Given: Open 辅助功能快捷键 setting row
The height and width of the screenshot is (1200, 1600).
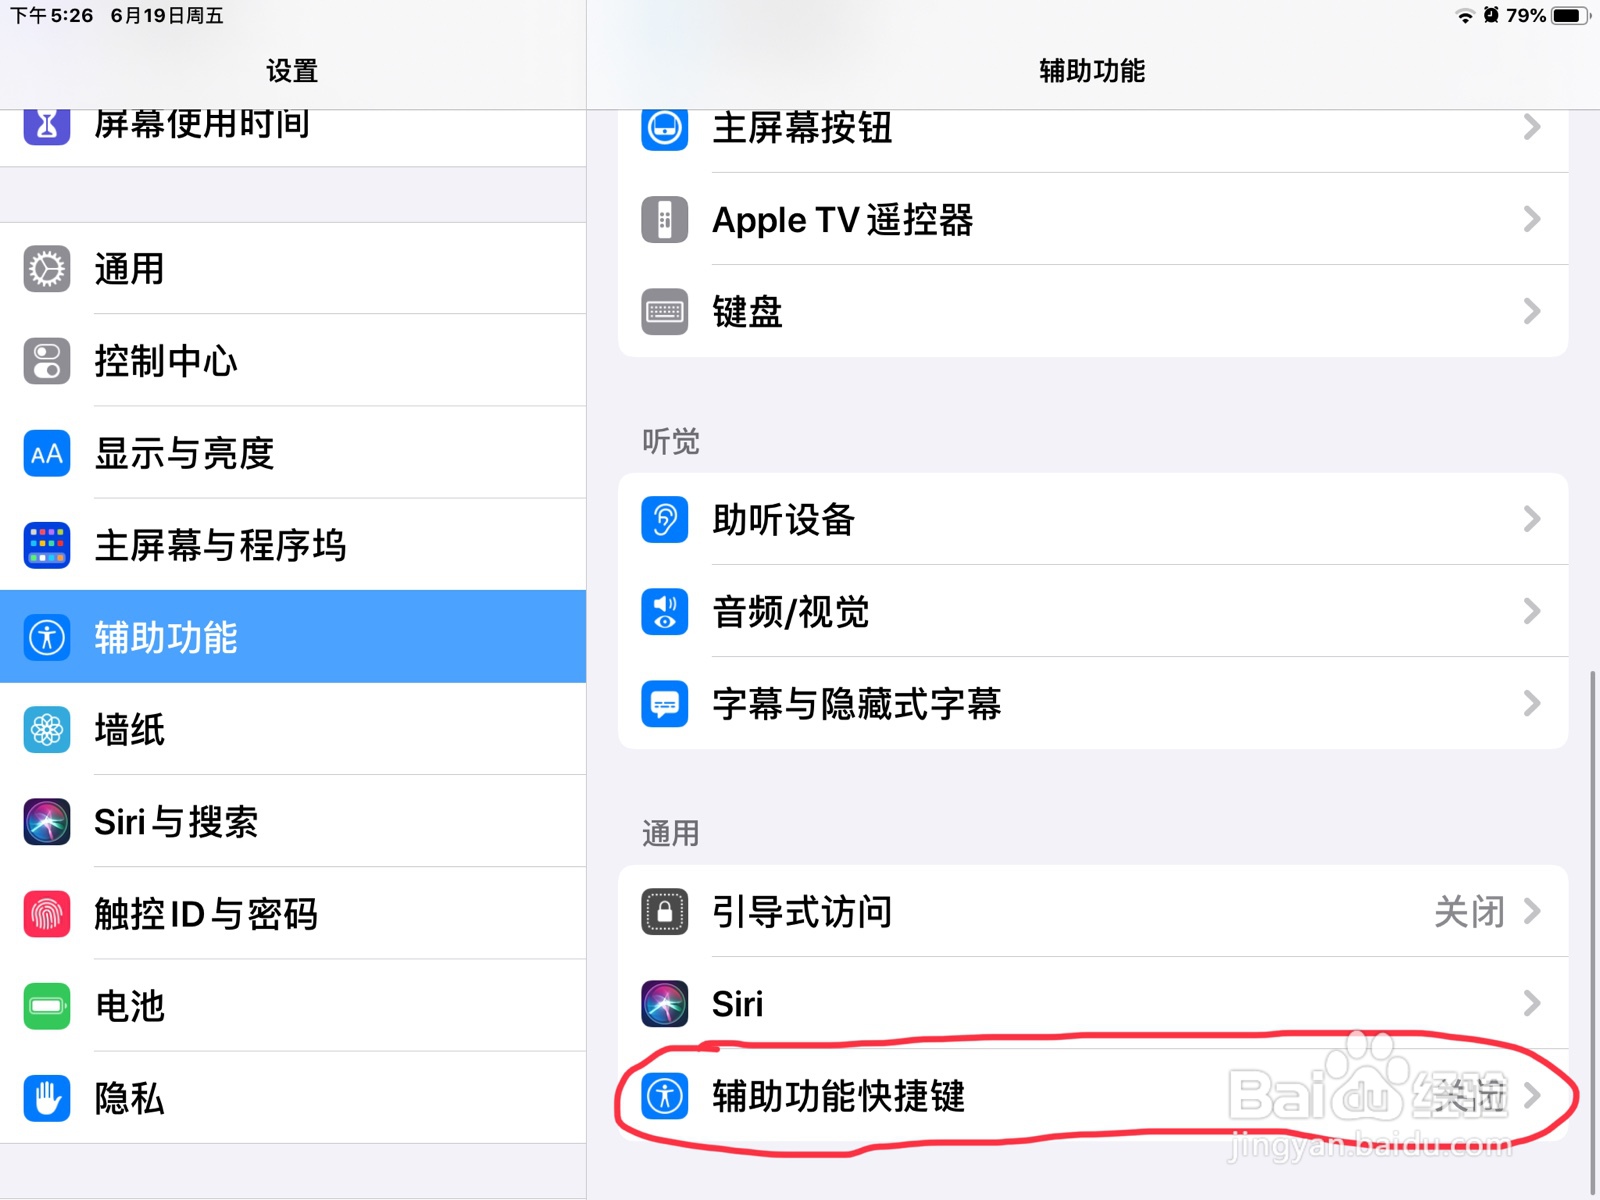Looking at the screenshot, I should 1093,1095.
